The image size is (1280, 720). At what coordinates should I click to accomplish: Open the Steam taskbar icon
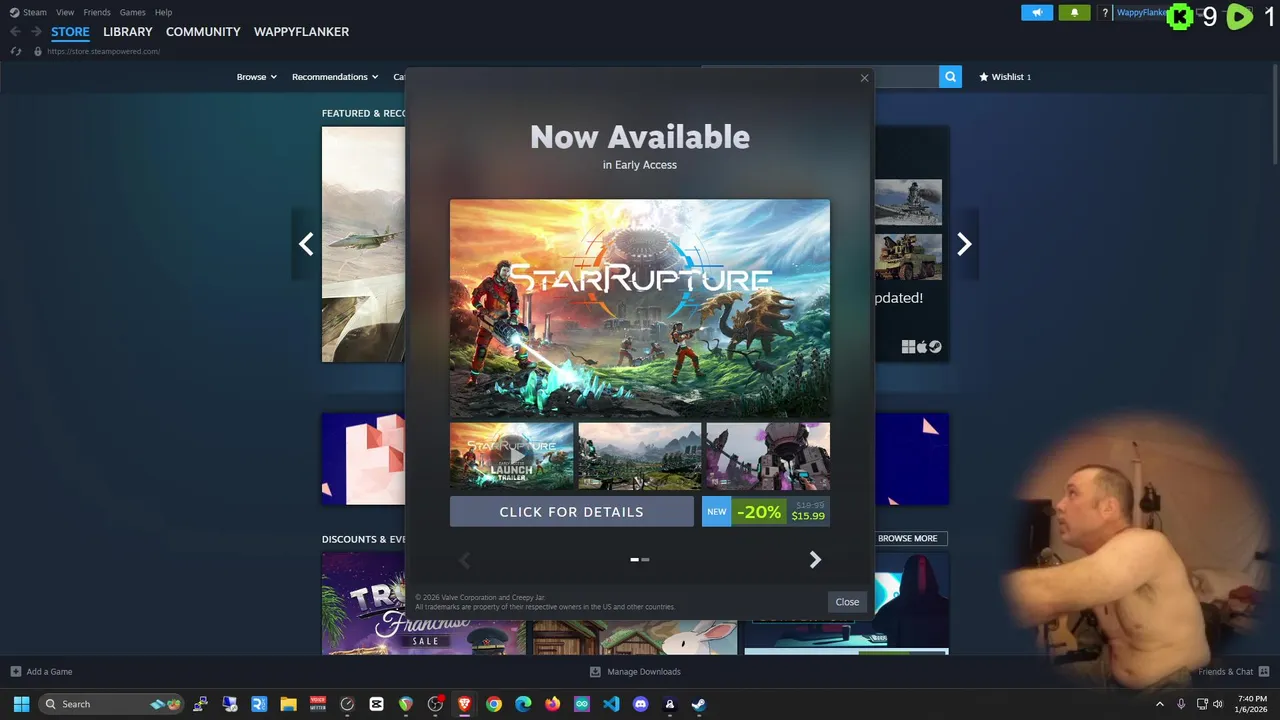(x=699, y=704)
